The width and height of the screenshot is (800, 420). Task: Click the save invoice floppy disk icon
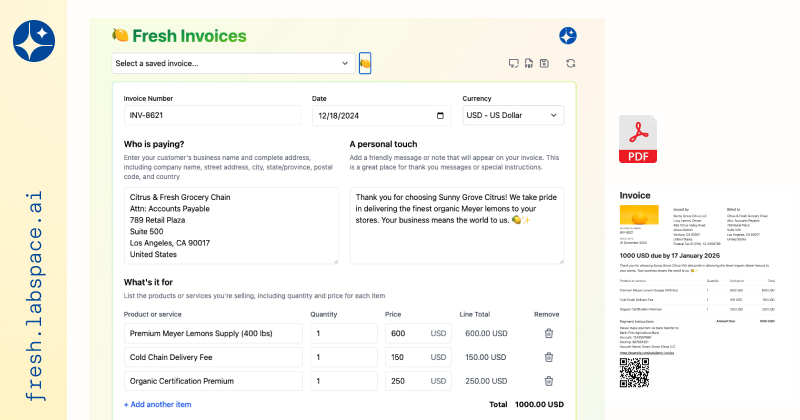click(543, 63)
